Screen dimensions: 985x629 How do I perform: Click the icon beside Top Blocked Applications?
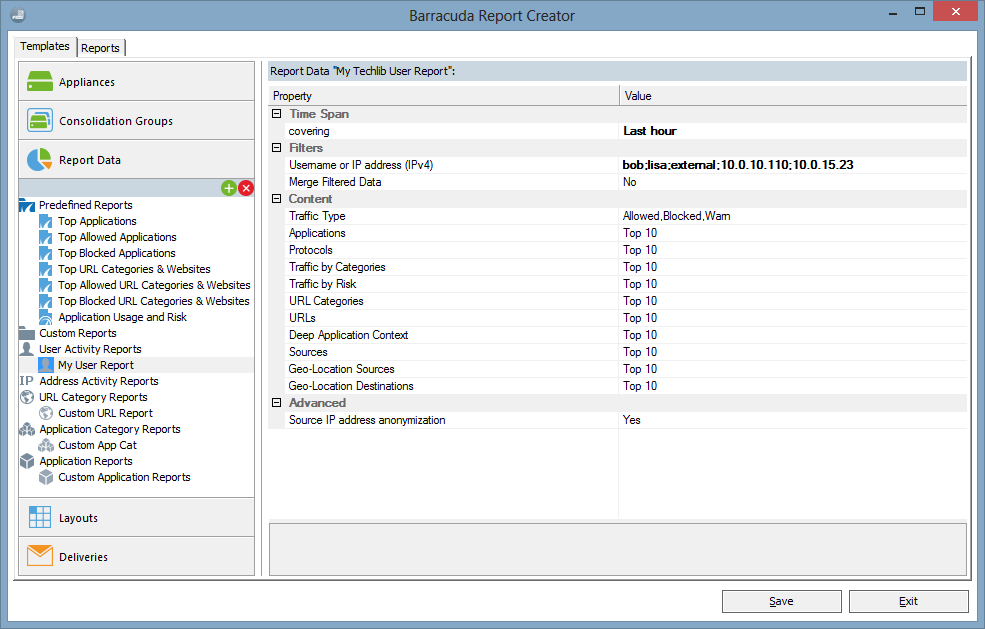[x=46, y=253]
